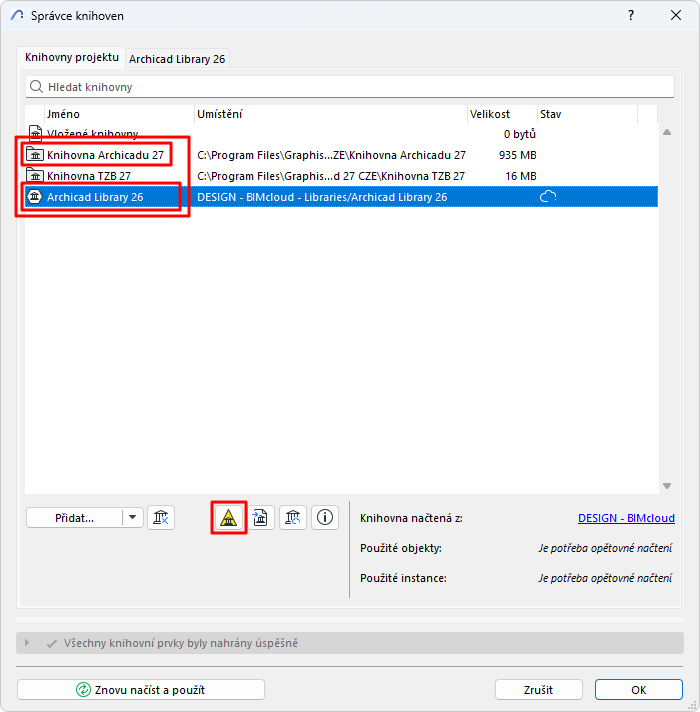Viewport: 700px width, 712px height.
Task: Click the Knihovna TZB 27 location path
Action: [x=331, y=176]
